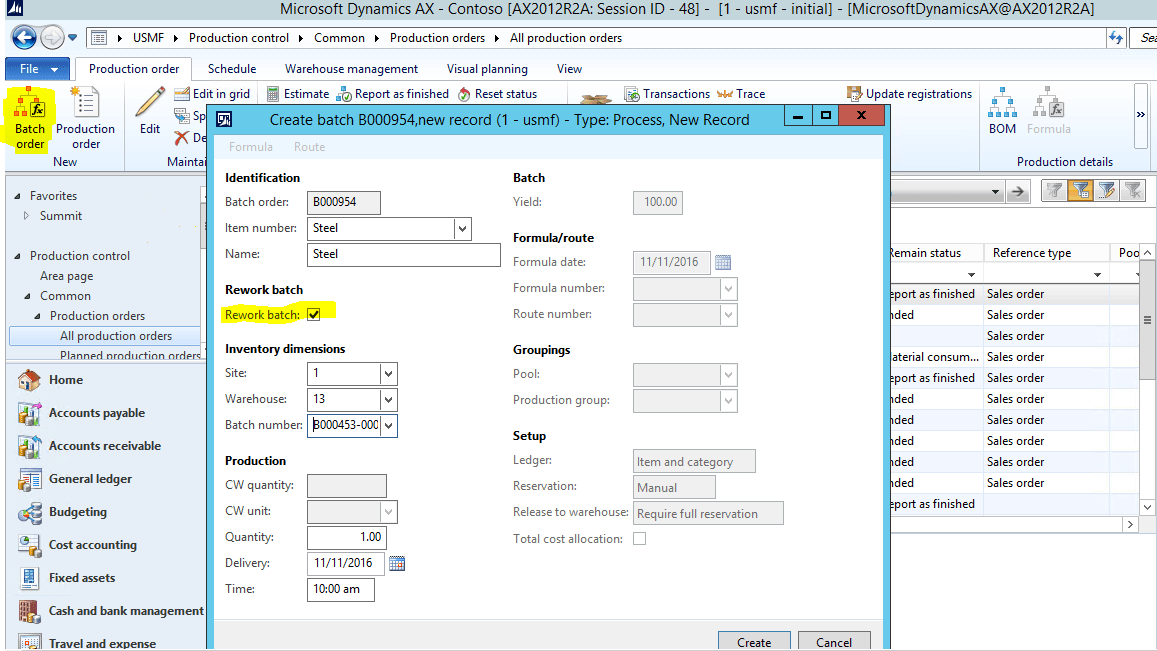Switch to Warehouse management tab
The image size is (1157, 651).
[351, 69]
